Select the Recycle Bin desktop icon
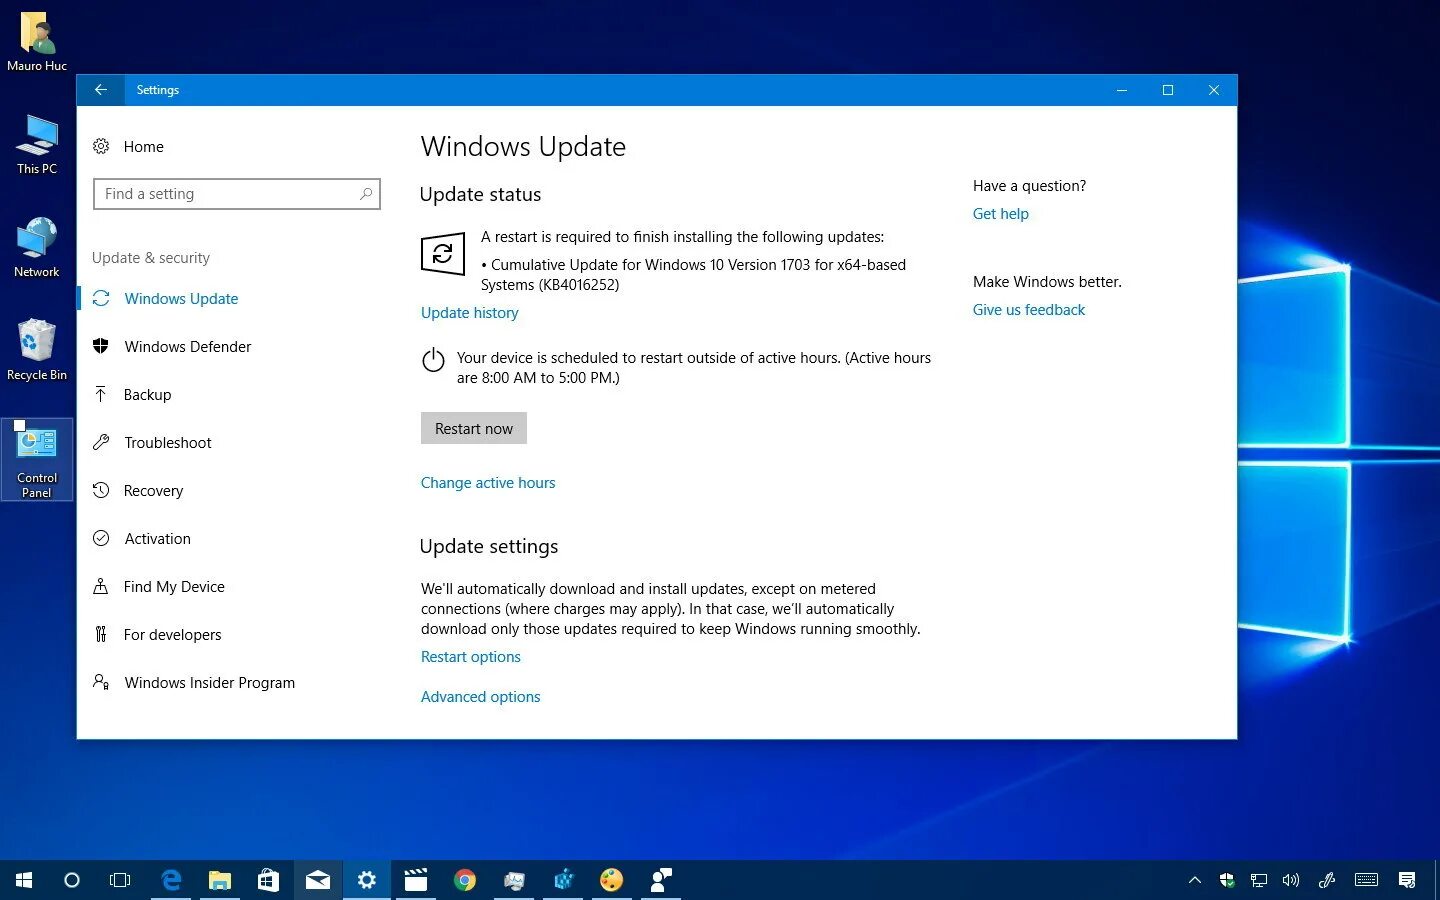The height and width of the screenshot is (900, 1440). click(x=37, y=351)
